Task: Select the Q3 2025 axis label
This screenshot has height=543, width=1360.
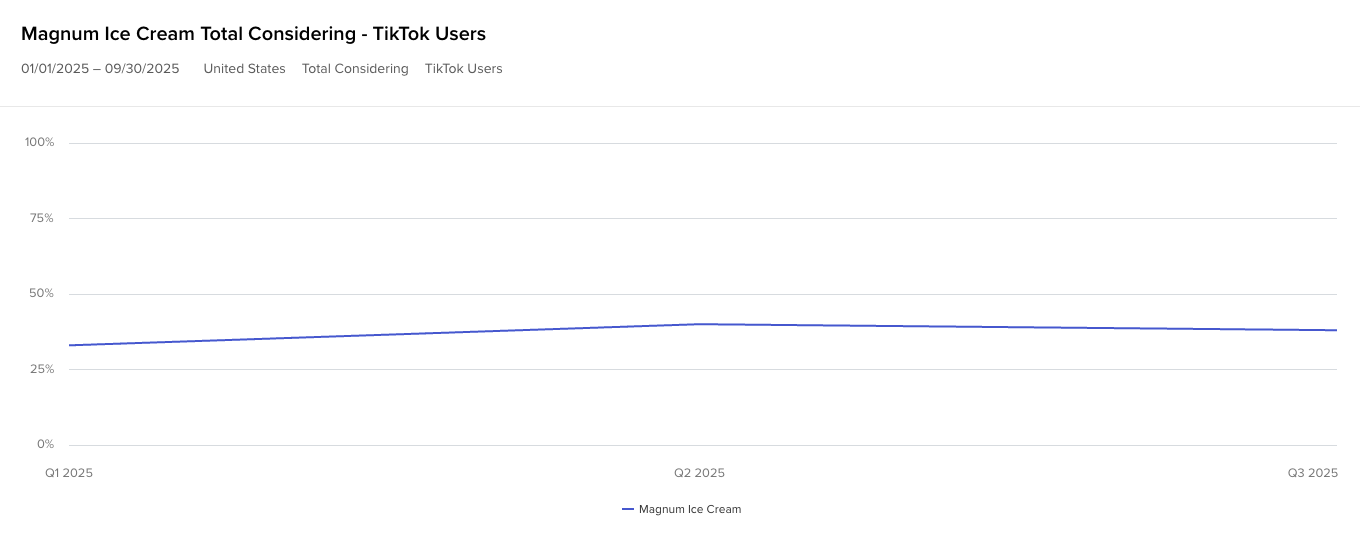Action: (1312, 473)
